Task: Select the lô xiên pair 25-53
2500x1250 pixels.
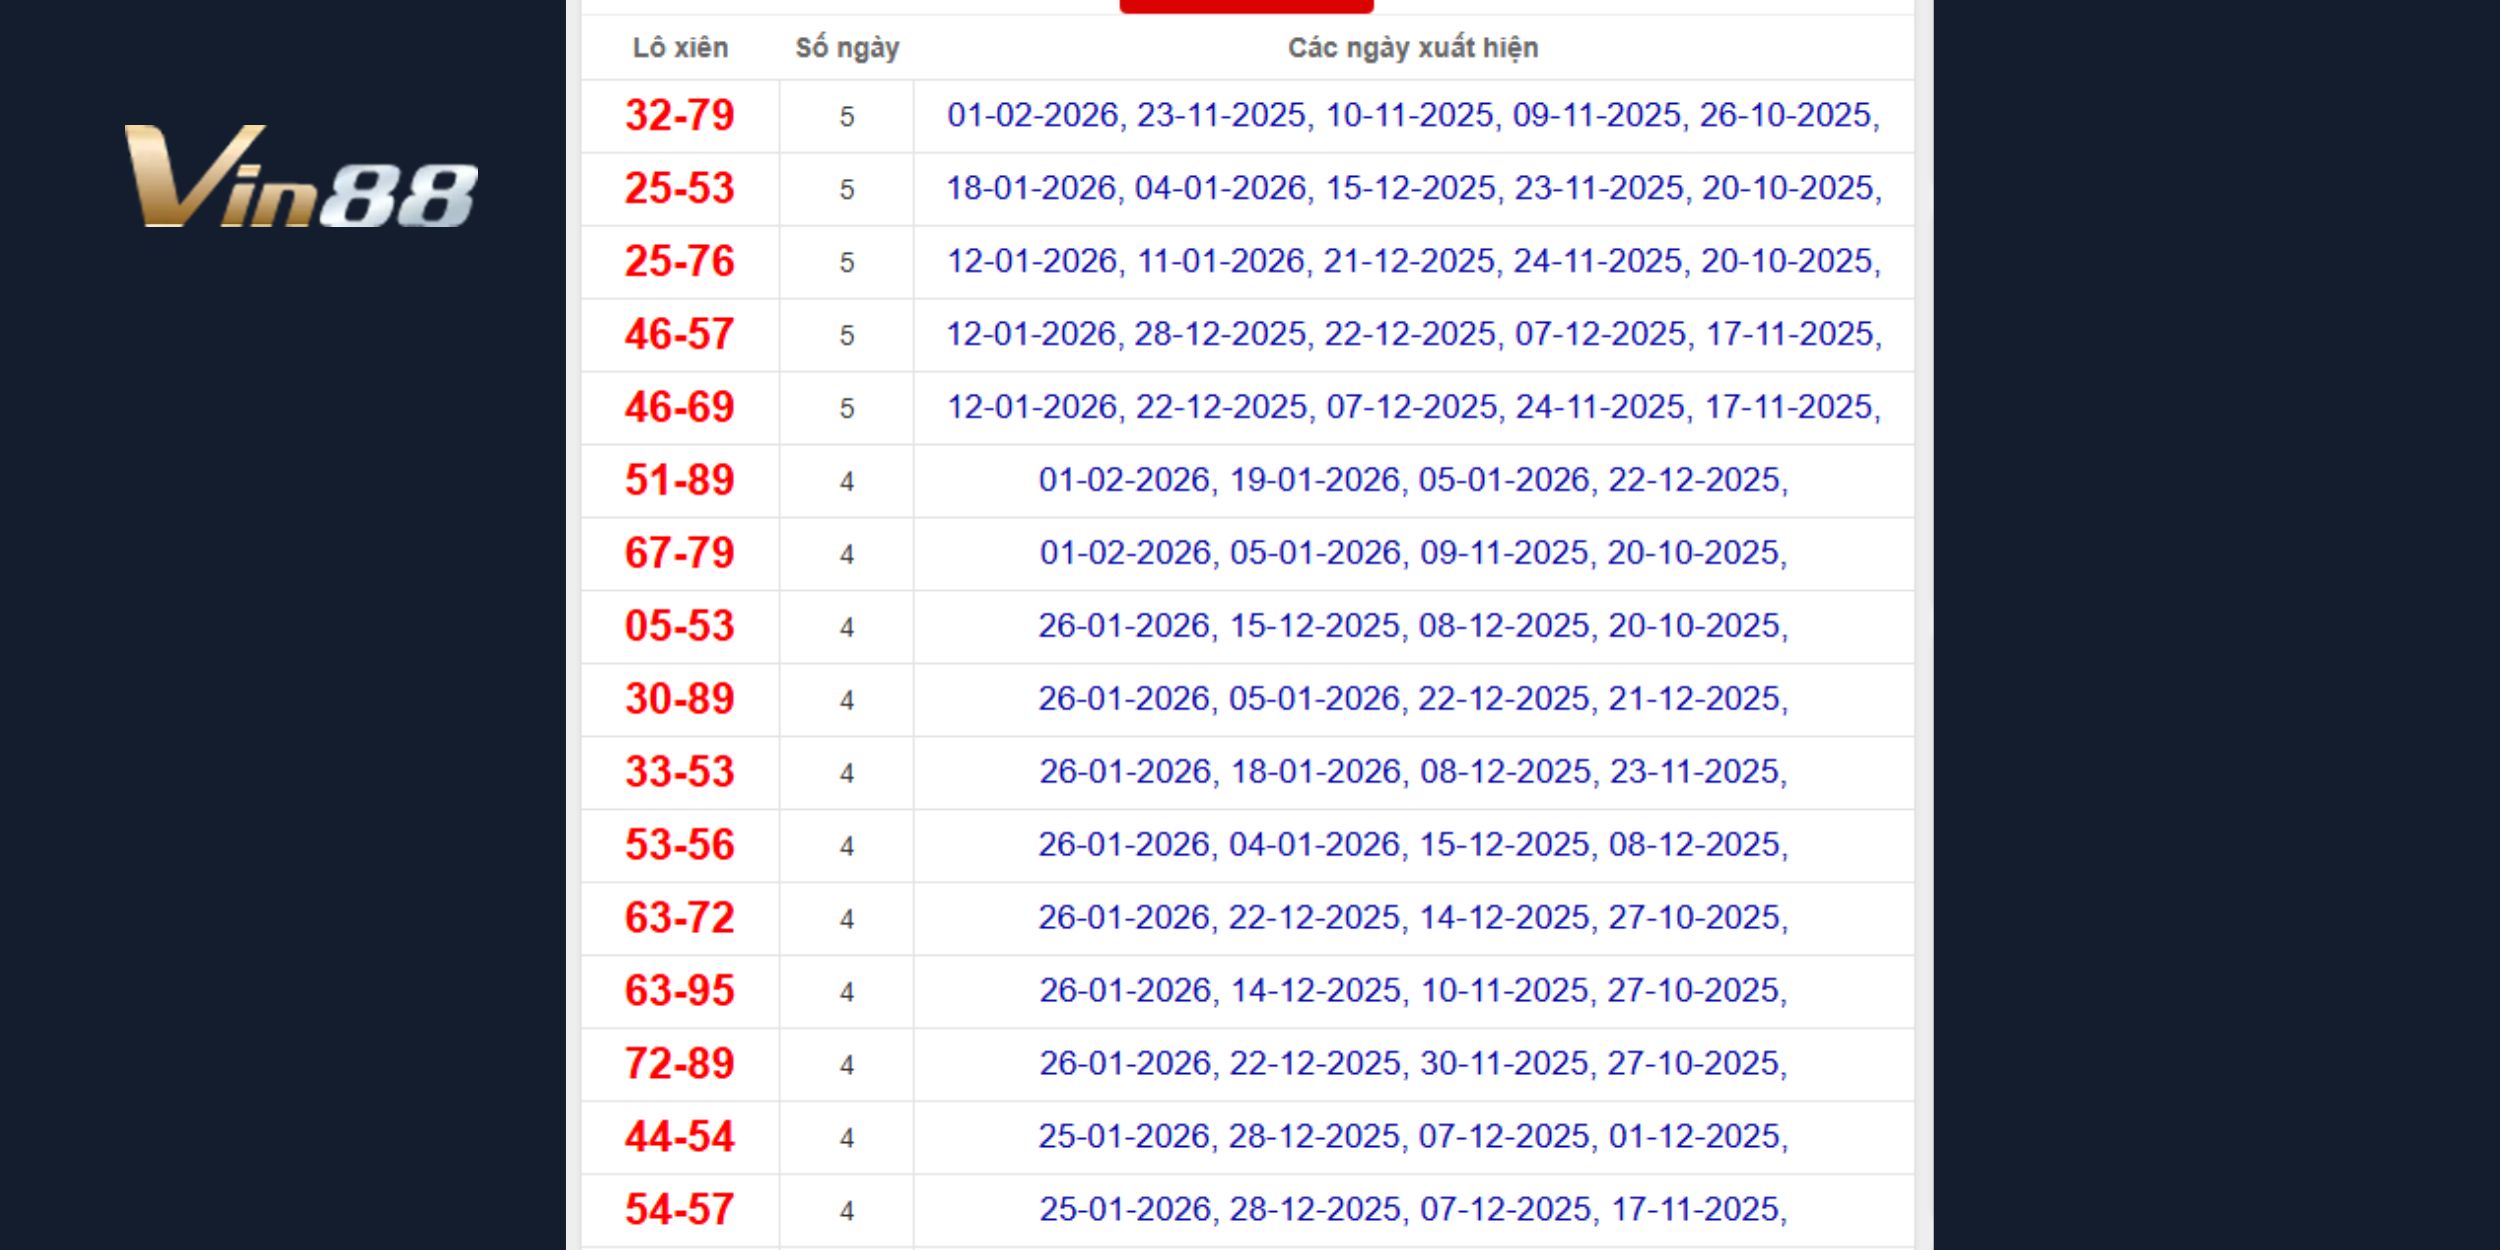Action: tap(680, 189)
